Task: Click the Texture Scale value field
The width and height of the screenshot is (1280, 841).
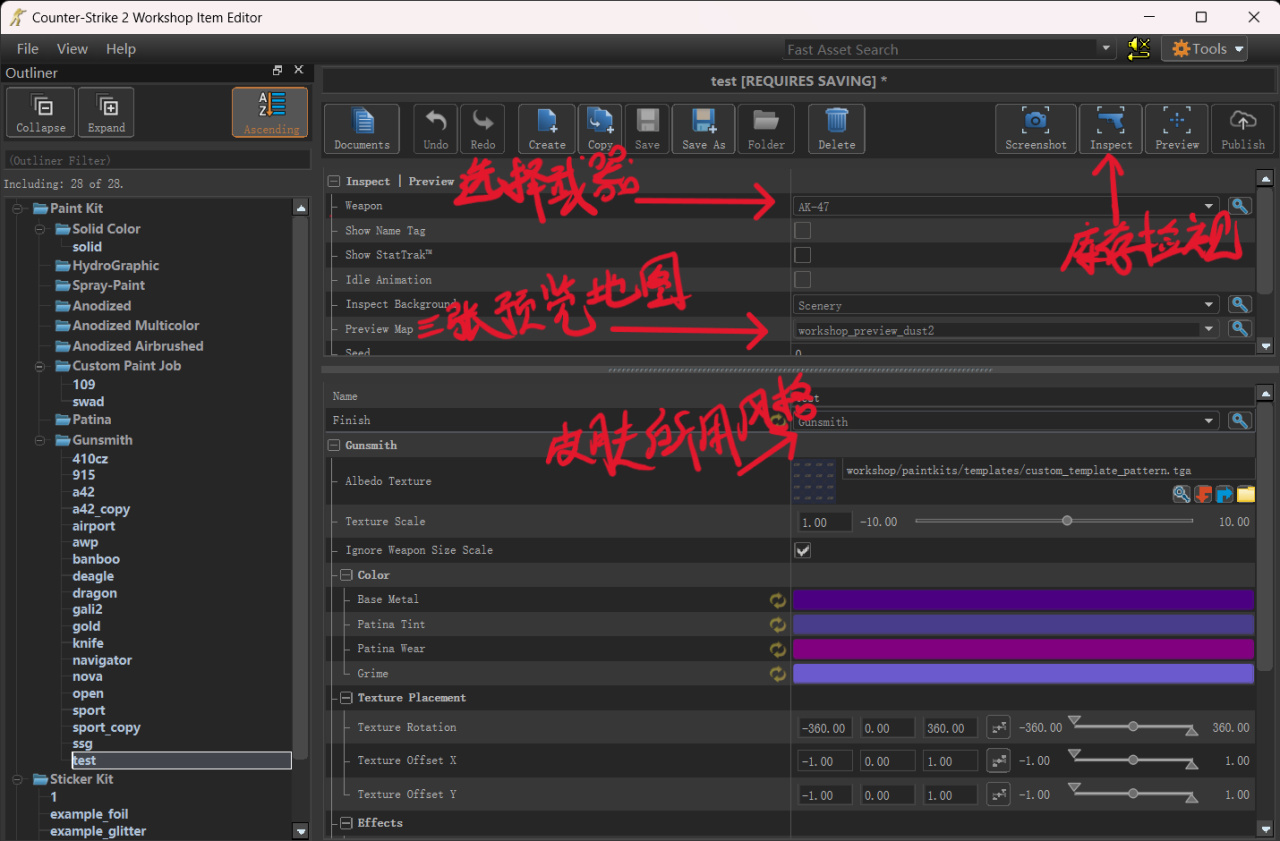Action: pos(825,522)
